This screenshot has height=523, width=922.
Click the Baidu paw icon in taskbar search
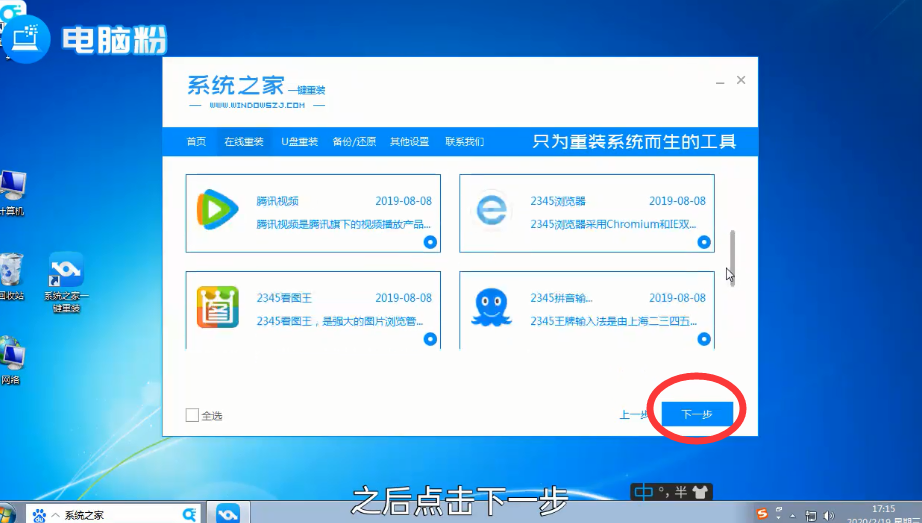pyautogui.click(x=39, y=515)
